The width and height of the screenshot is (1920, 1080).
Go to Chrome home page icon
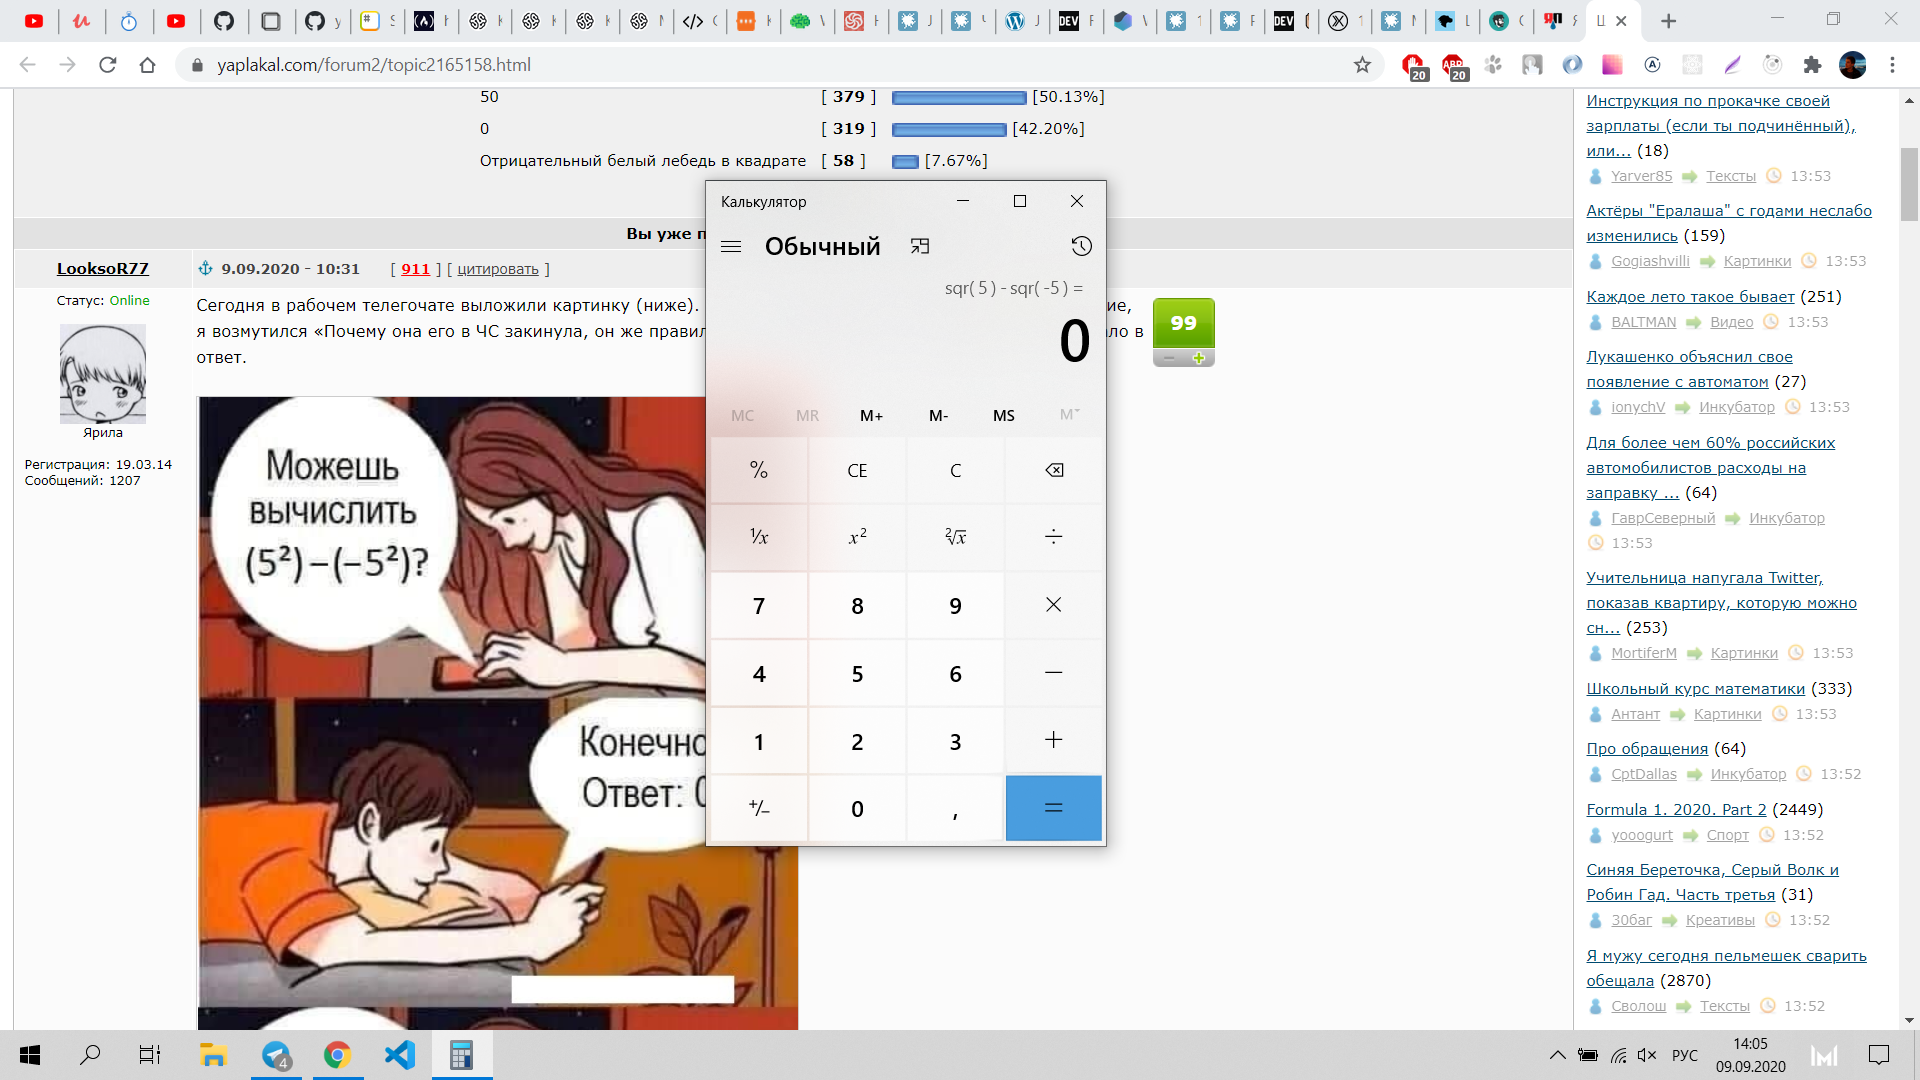(148, 65)
